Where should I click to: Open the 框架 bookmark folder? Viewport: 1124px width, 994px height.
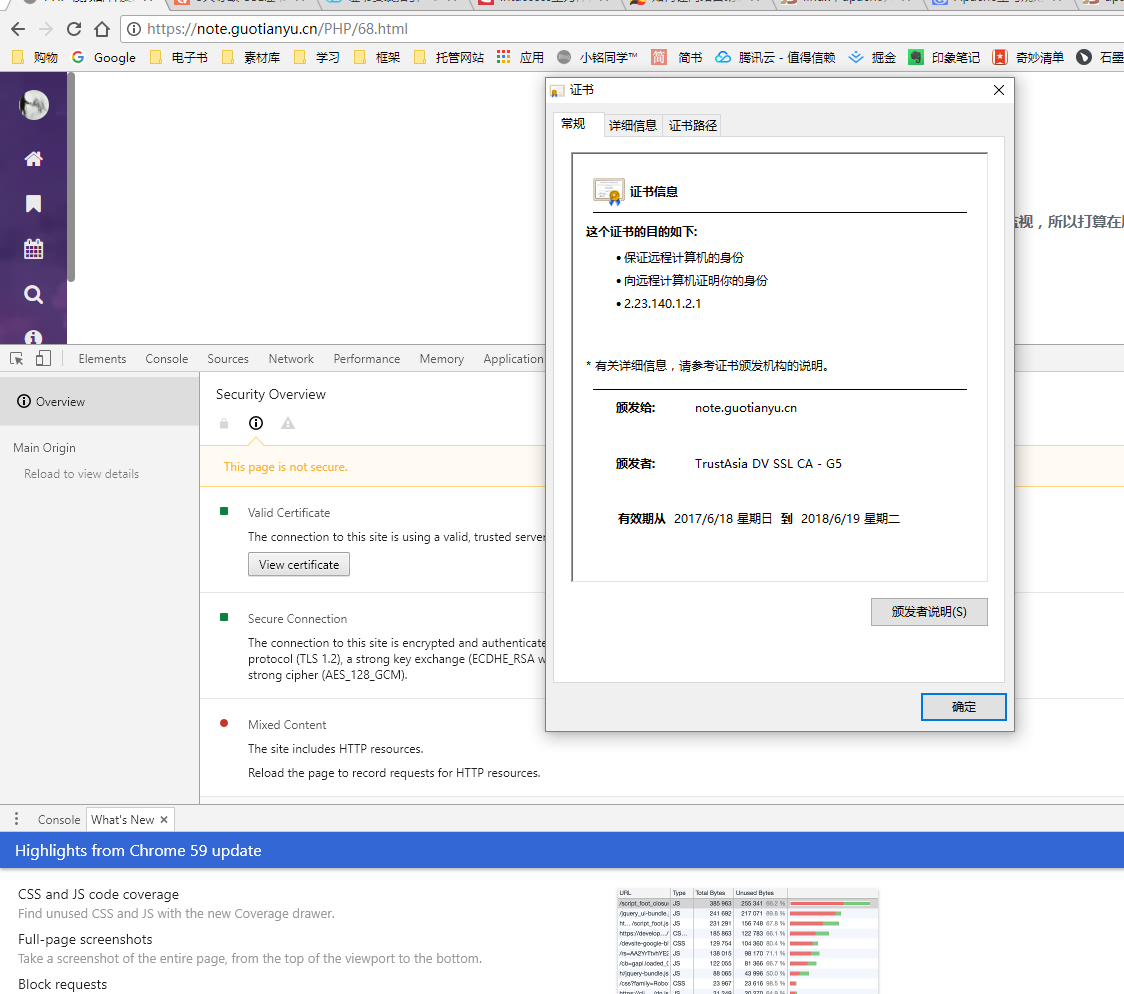[x=378, y=57]
